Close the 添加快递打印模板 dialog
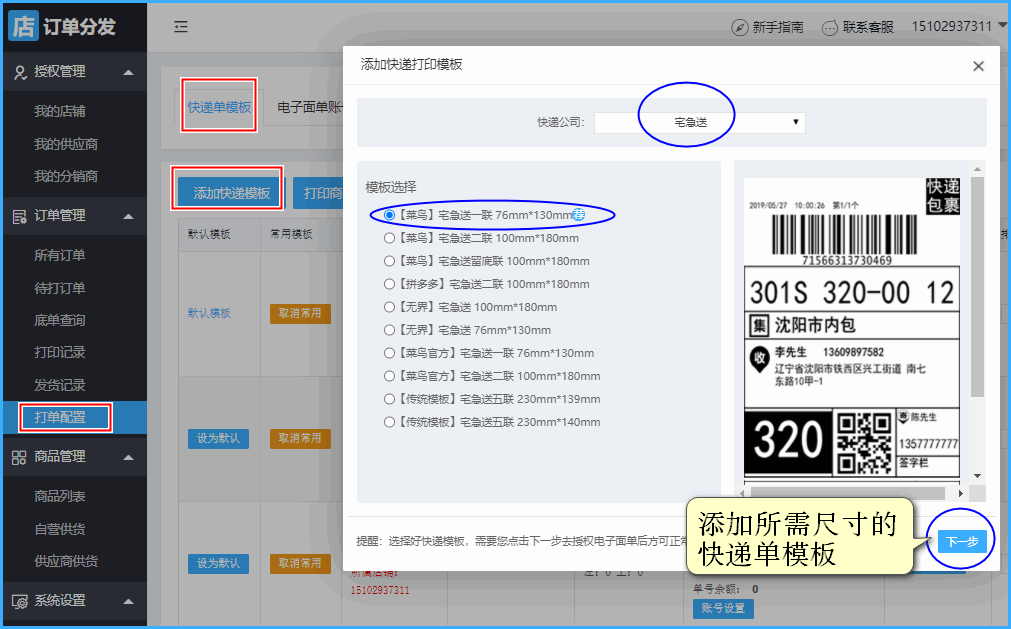Screen dimensions: 1011x629 978,66
